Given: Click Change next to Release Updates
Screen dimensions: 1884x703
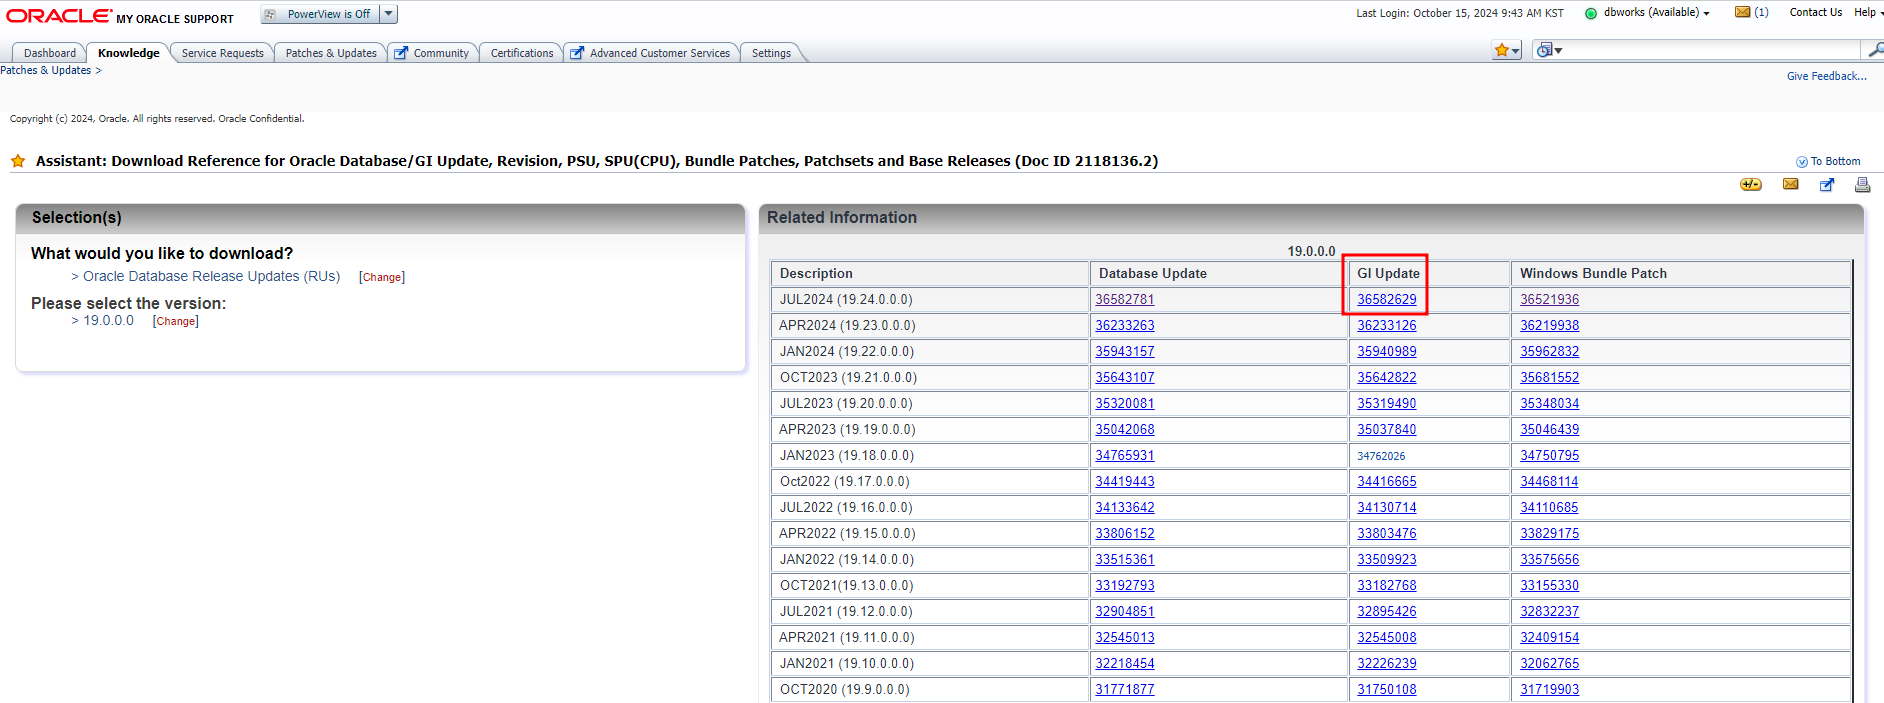Looking at the screenshot, I should 382,277.
